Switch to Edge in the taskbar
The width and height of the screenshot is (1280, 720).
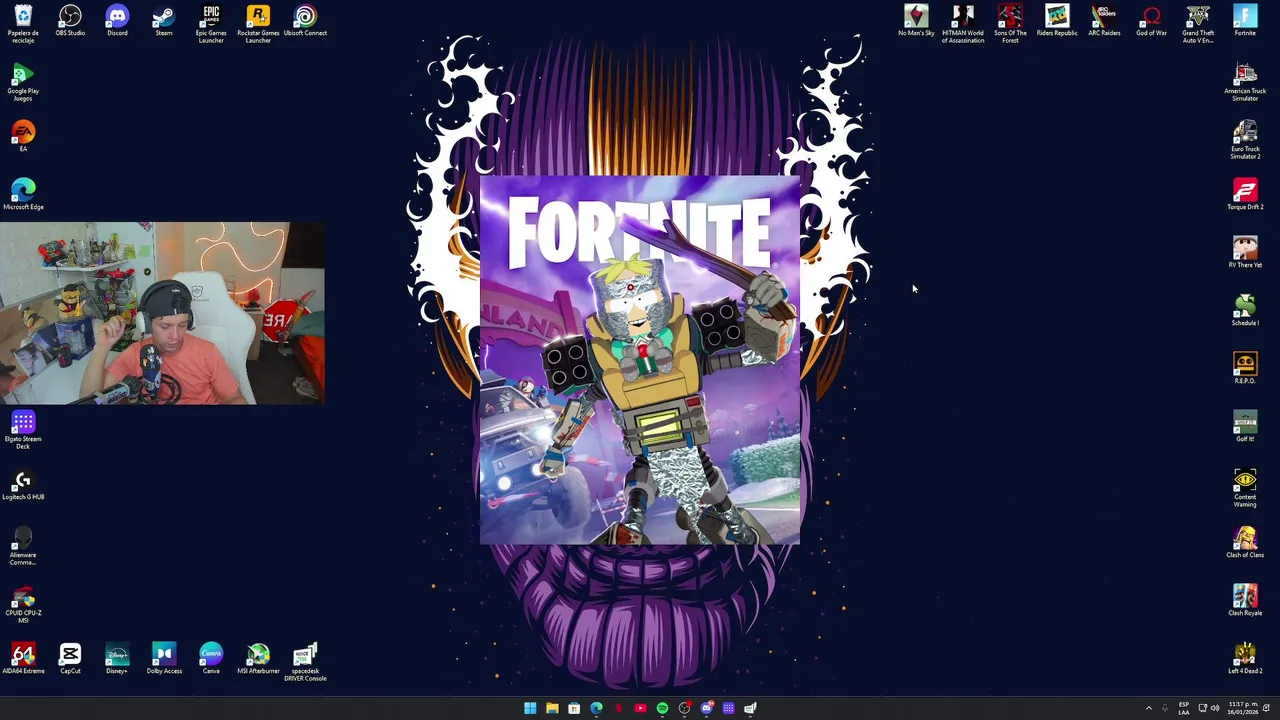[x=596, y=708]
